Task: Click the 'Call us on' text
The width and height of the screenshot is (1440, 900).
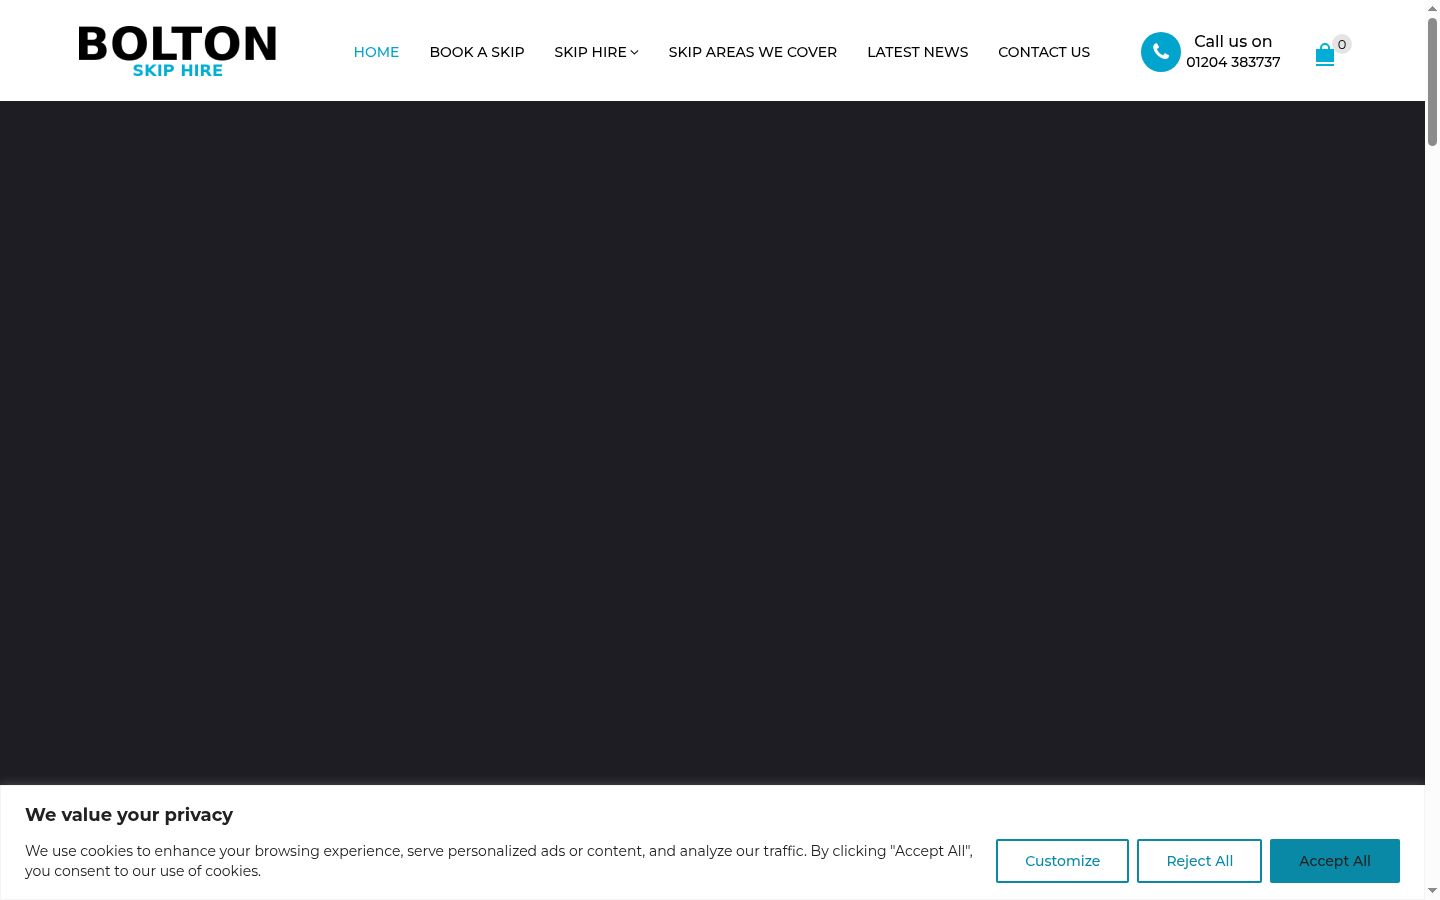Action: (x=1233, y=41)
